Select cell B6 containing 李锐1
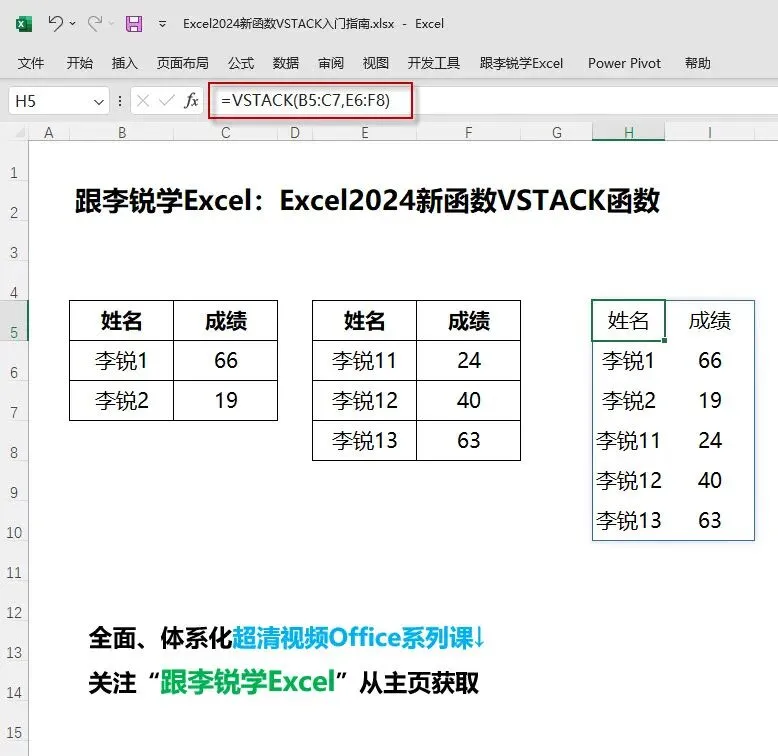 [122, 361]
